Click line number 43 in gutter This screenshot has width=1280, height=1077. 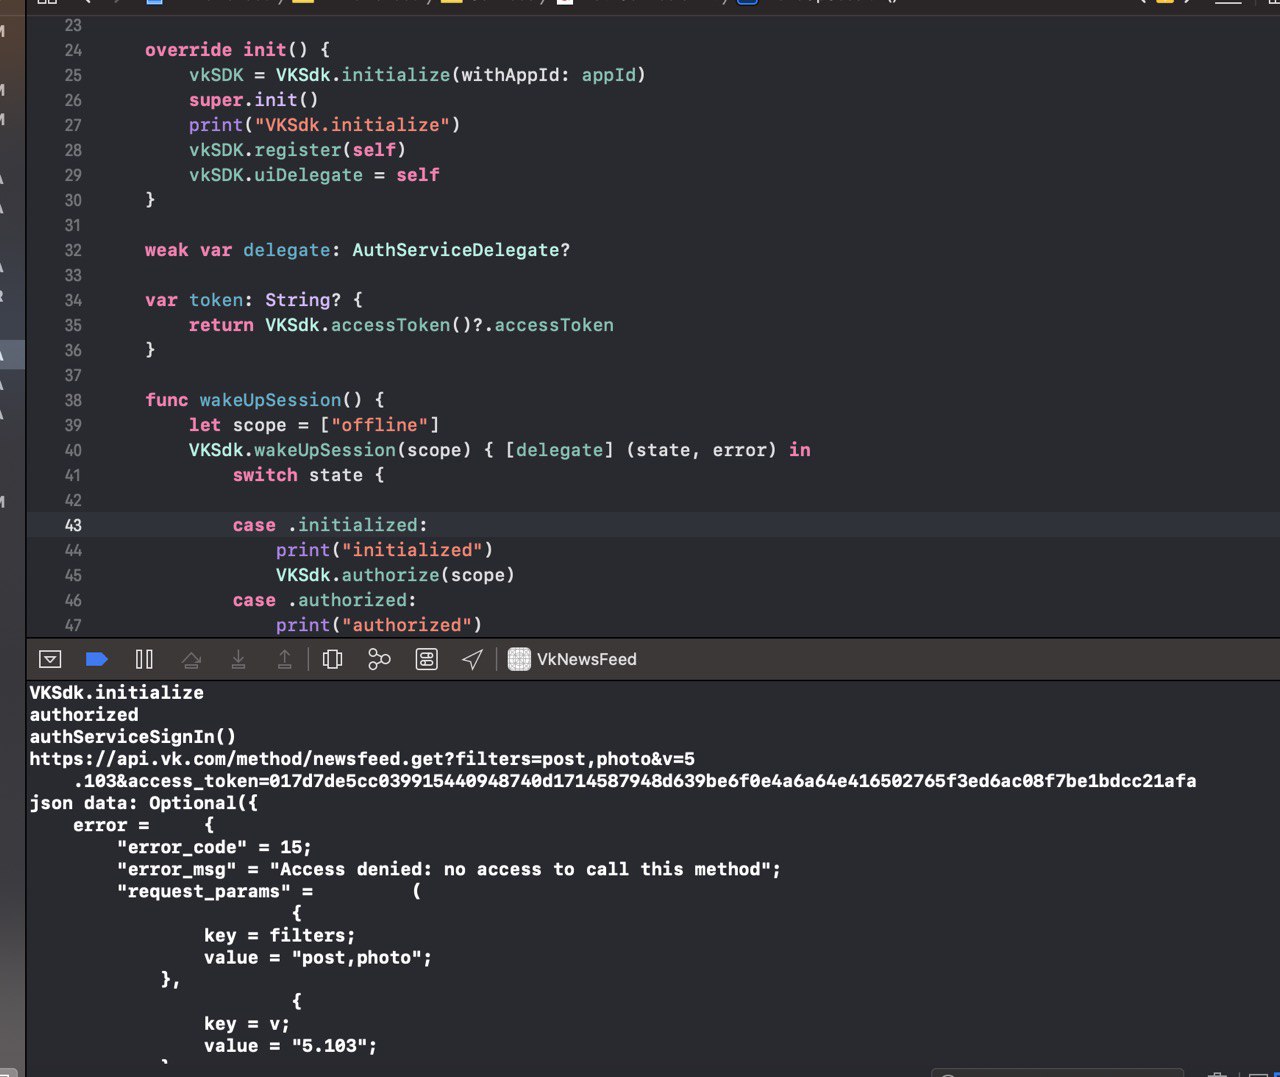[73, 525]
